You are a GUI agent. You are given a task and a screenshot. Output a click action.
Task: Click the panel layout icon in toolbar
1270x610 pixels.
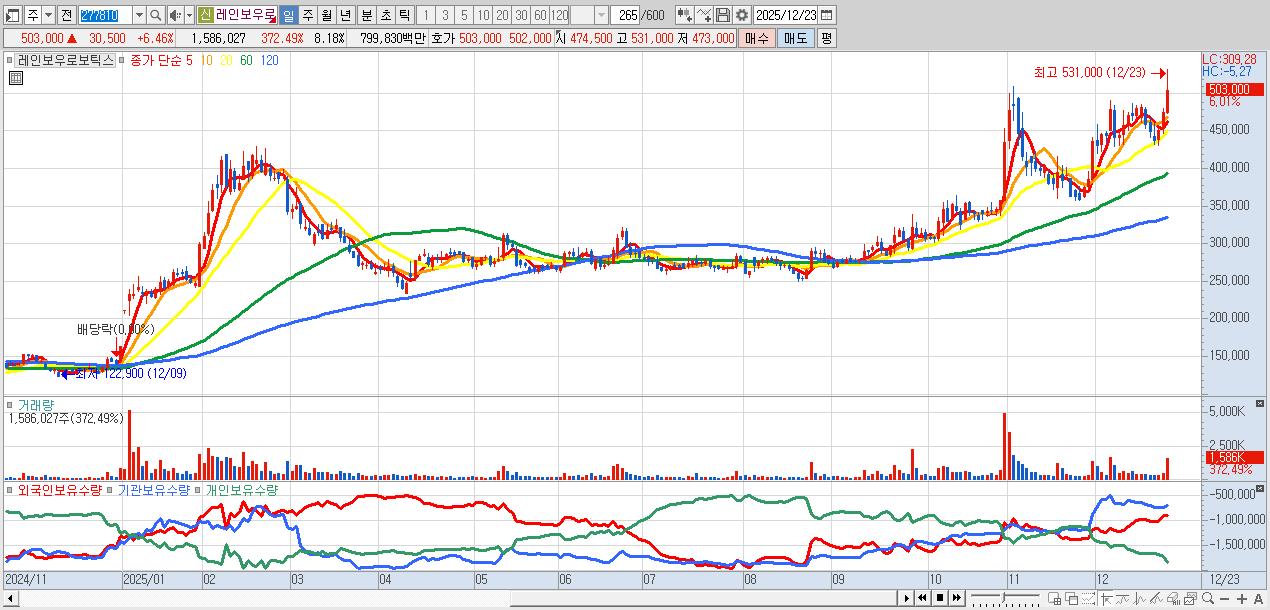12,15
